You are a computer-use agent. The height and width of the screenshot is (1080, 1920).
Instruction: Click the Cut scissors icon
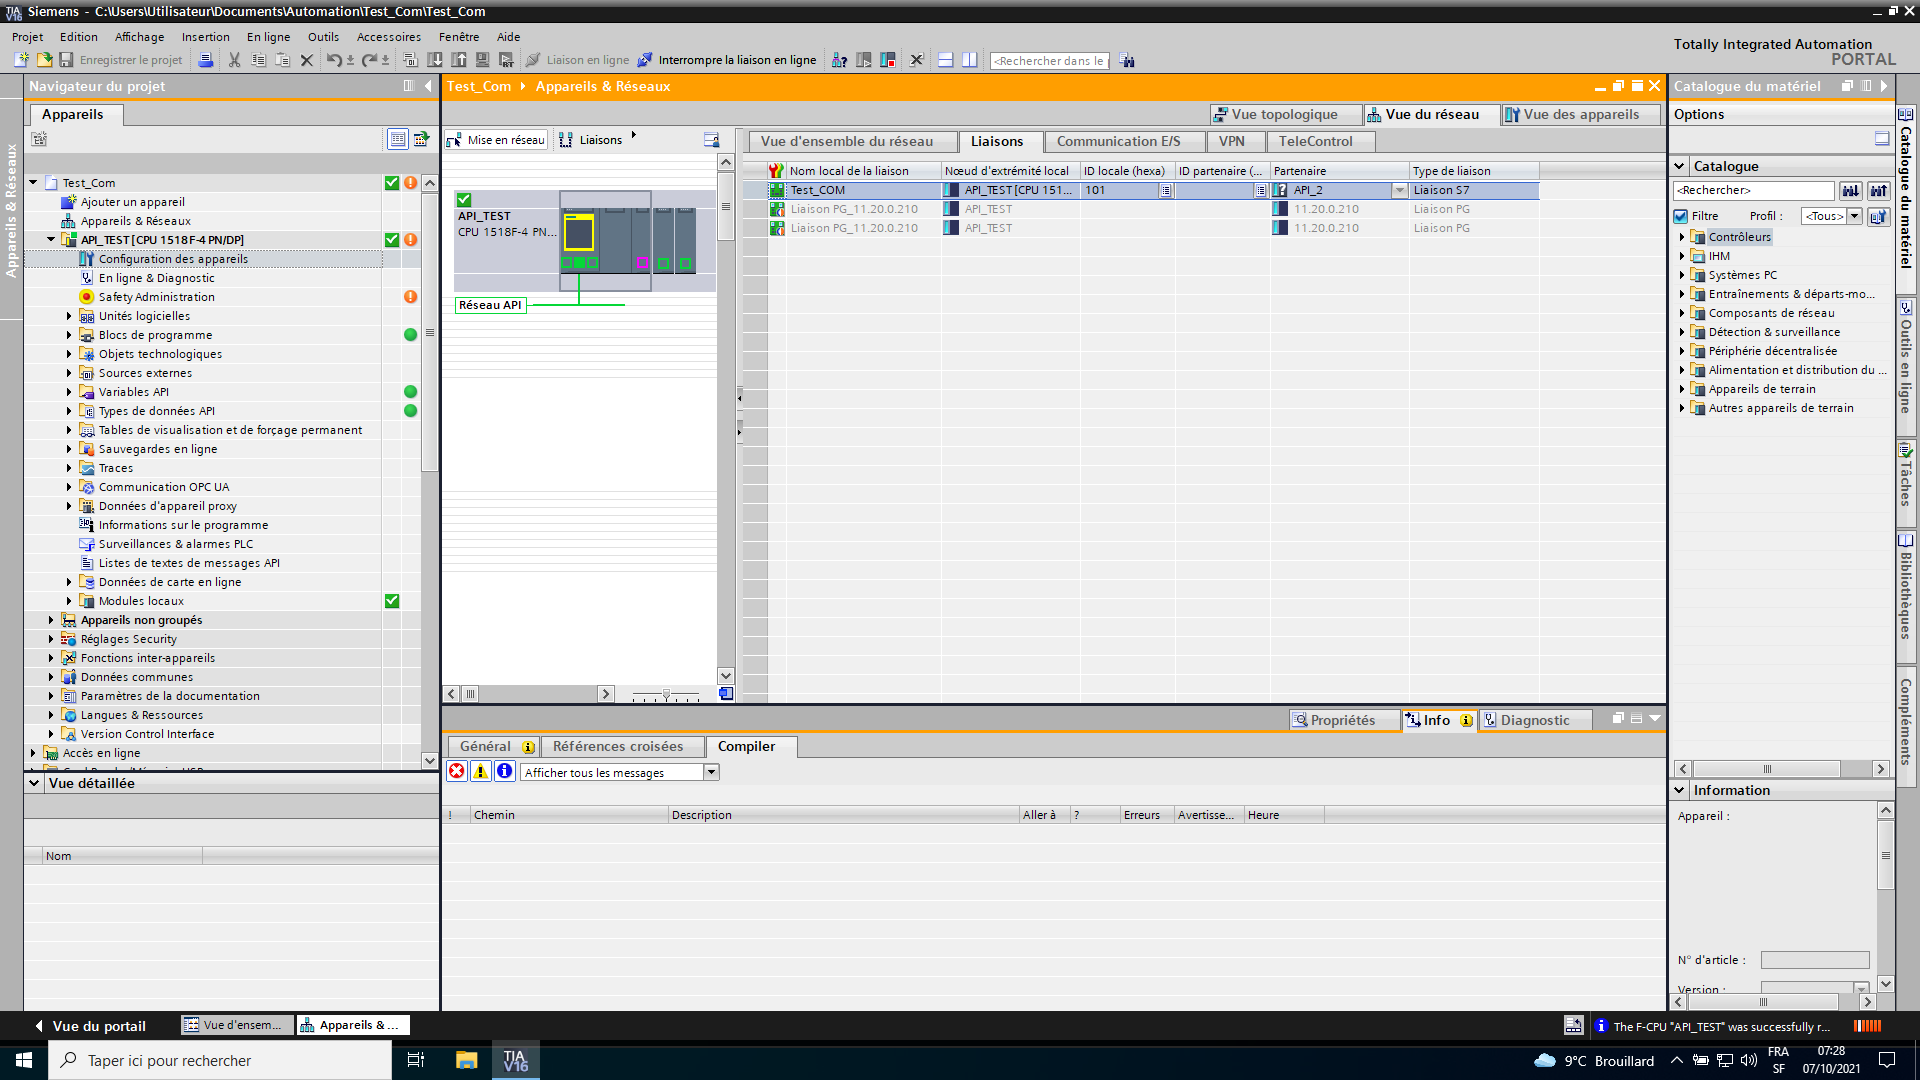(234, 60)
